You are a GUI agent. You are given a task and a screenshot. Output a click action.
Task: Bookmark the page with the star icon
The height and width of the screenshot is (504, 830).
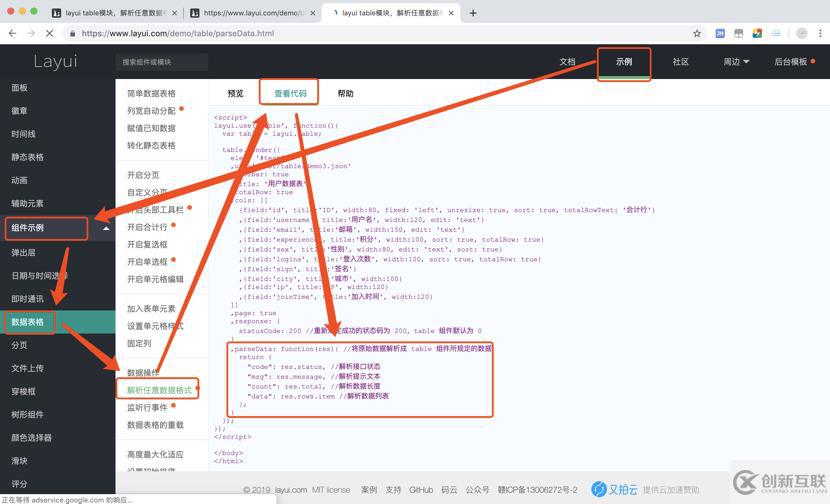697,33
